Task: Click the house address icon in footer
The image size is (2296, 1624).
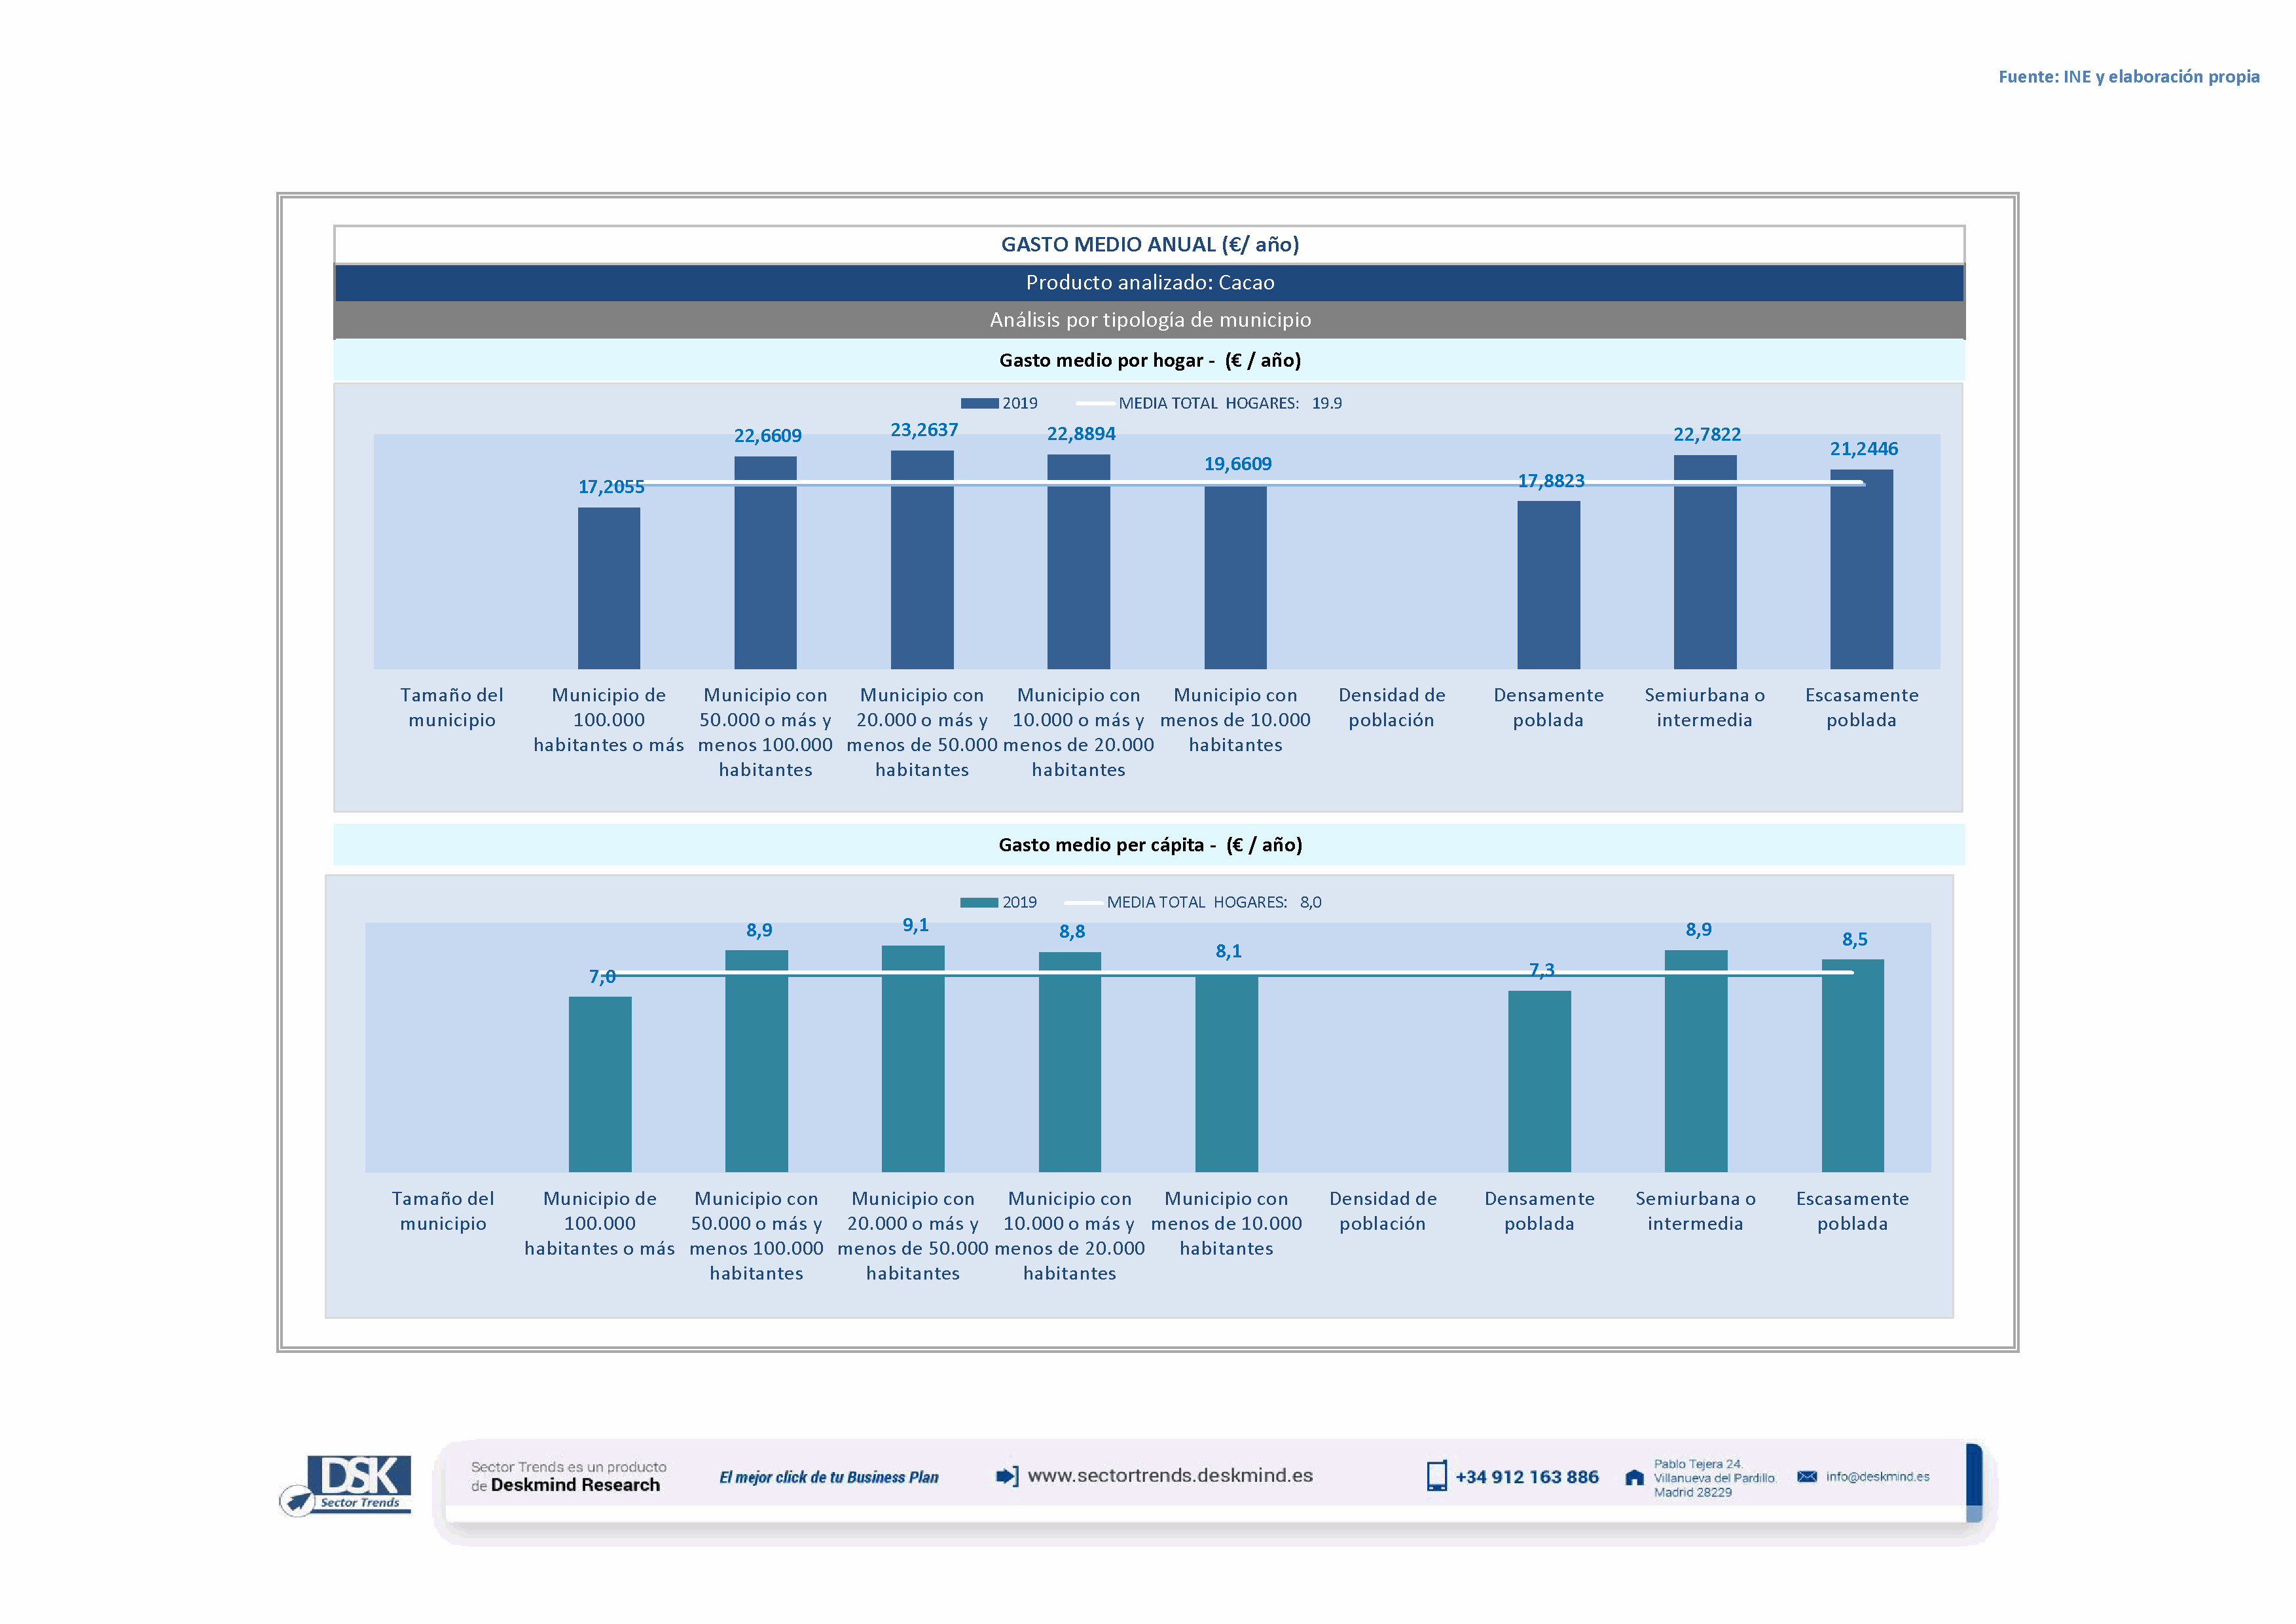Action: point(1634,1477)
